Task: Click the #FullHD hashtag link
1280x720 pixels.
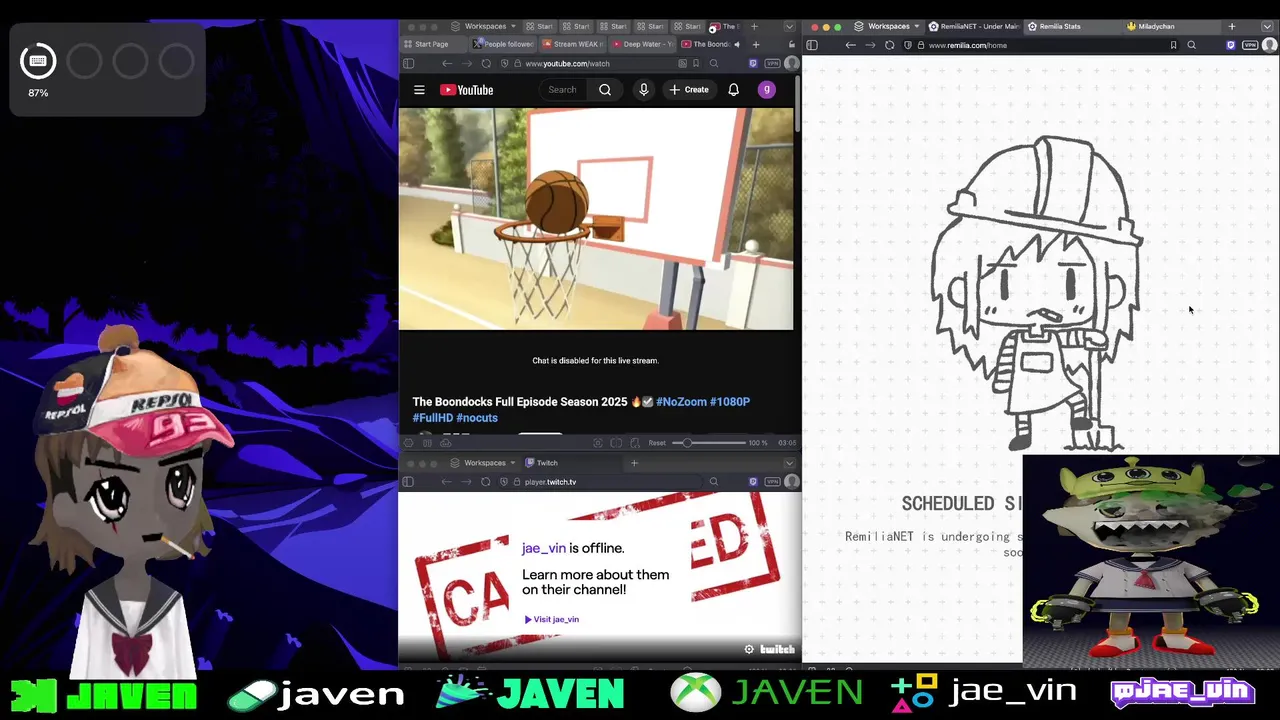Action: pos(433,418)
